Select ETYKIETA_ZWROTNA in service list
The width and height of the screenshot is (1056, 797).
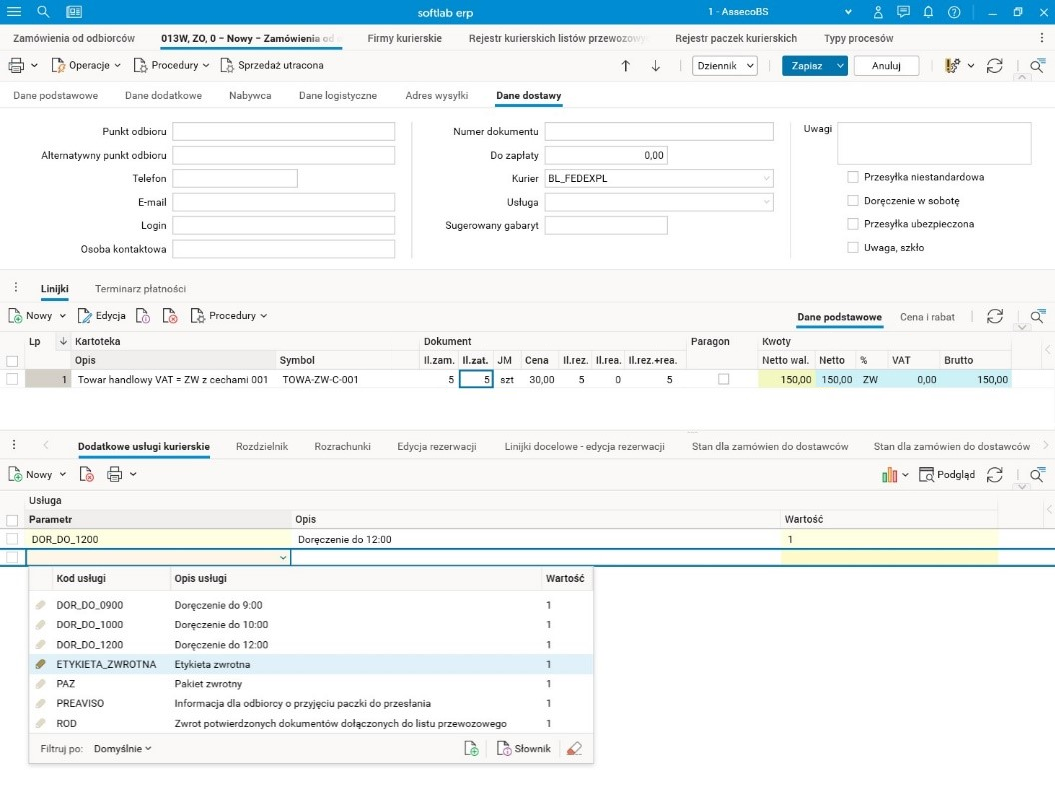pos(311,664)
